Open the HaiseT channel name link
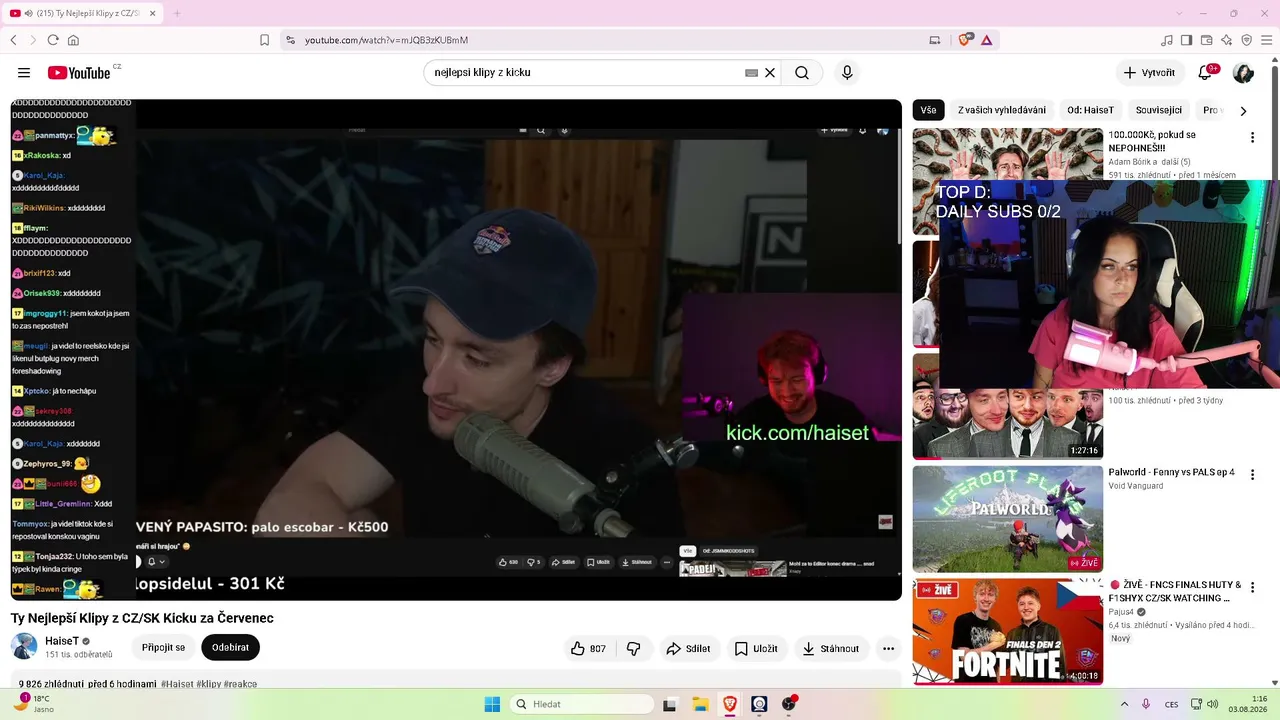Screen dimensions: 1280x720 [62, 641]
